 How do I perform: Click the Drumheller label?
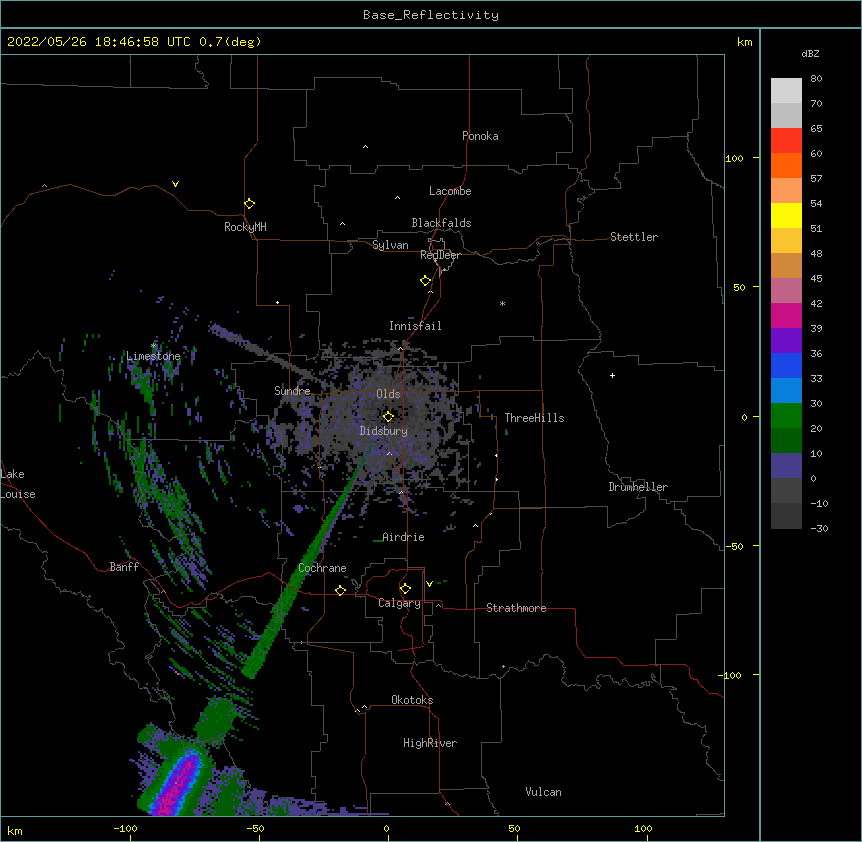point(638,487)
